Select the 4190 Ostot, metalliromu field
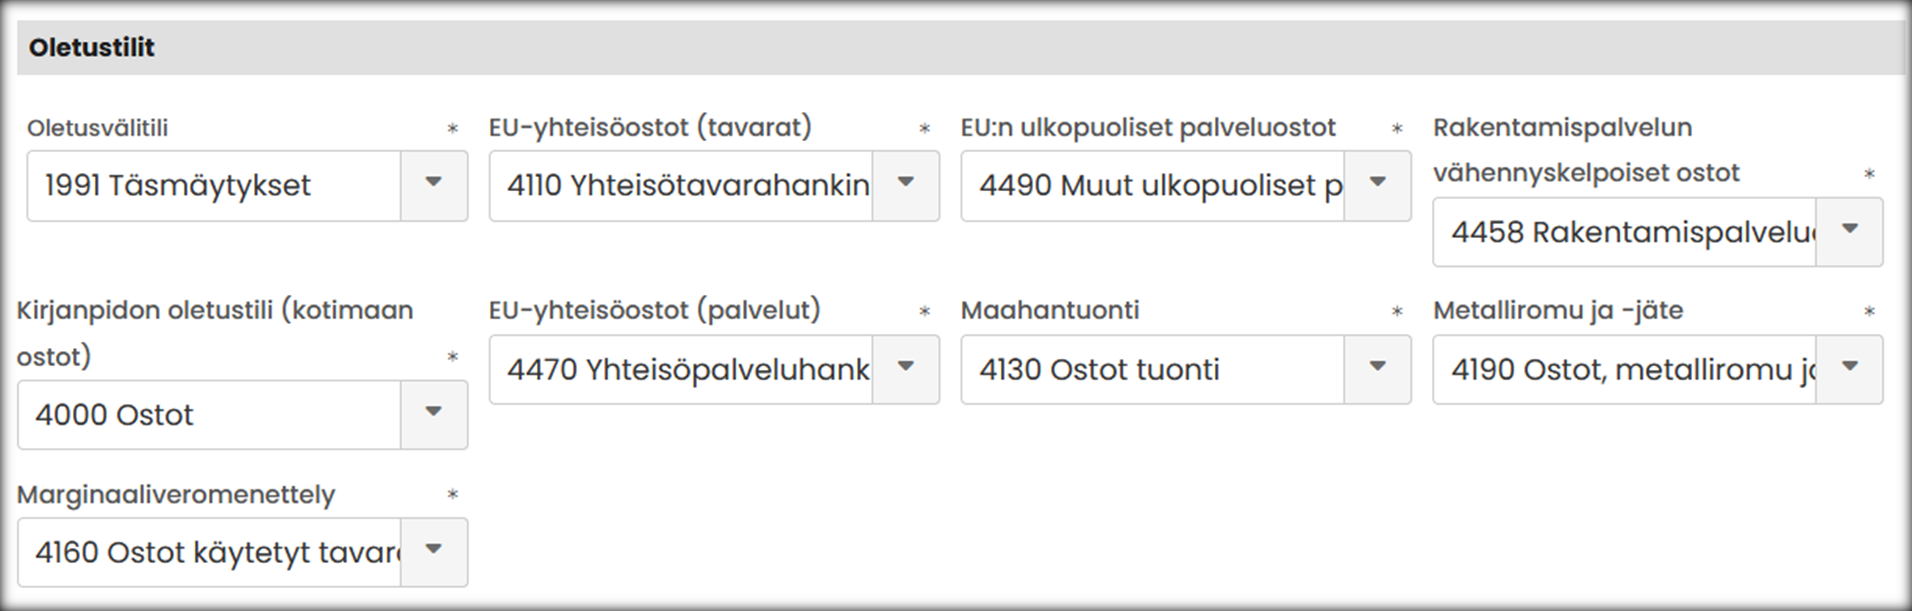The width and height of the screenshot is (1912, 611). (x=1625, y=369)
